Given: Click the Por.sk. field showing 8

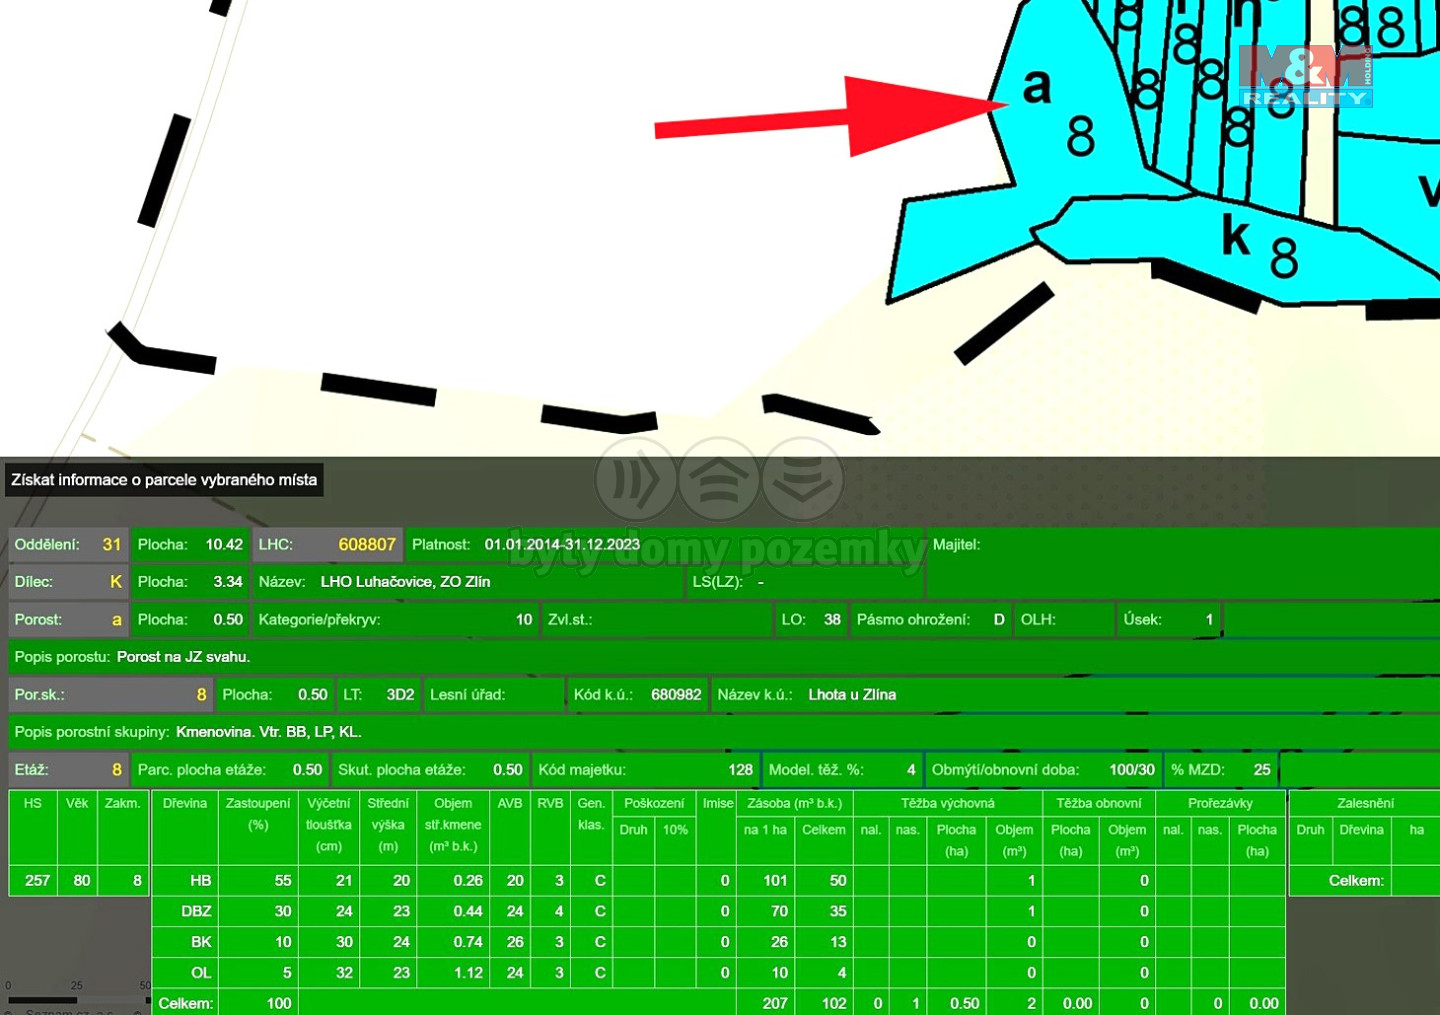Looking at the screenshot, I should coord(200,695).
